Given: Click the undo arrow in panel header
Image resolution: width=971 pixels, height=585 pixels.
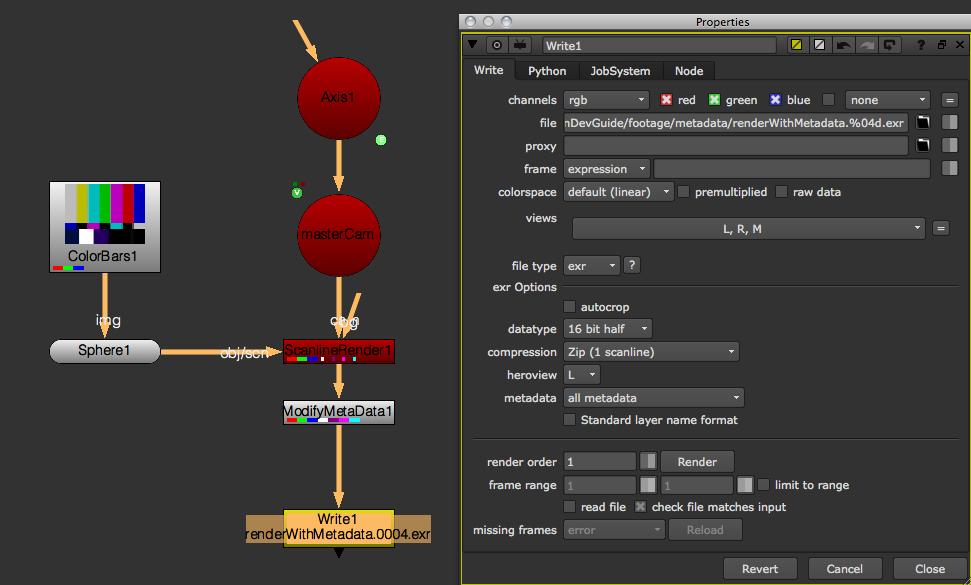Looking at the screenshot, I should [843, 45].
